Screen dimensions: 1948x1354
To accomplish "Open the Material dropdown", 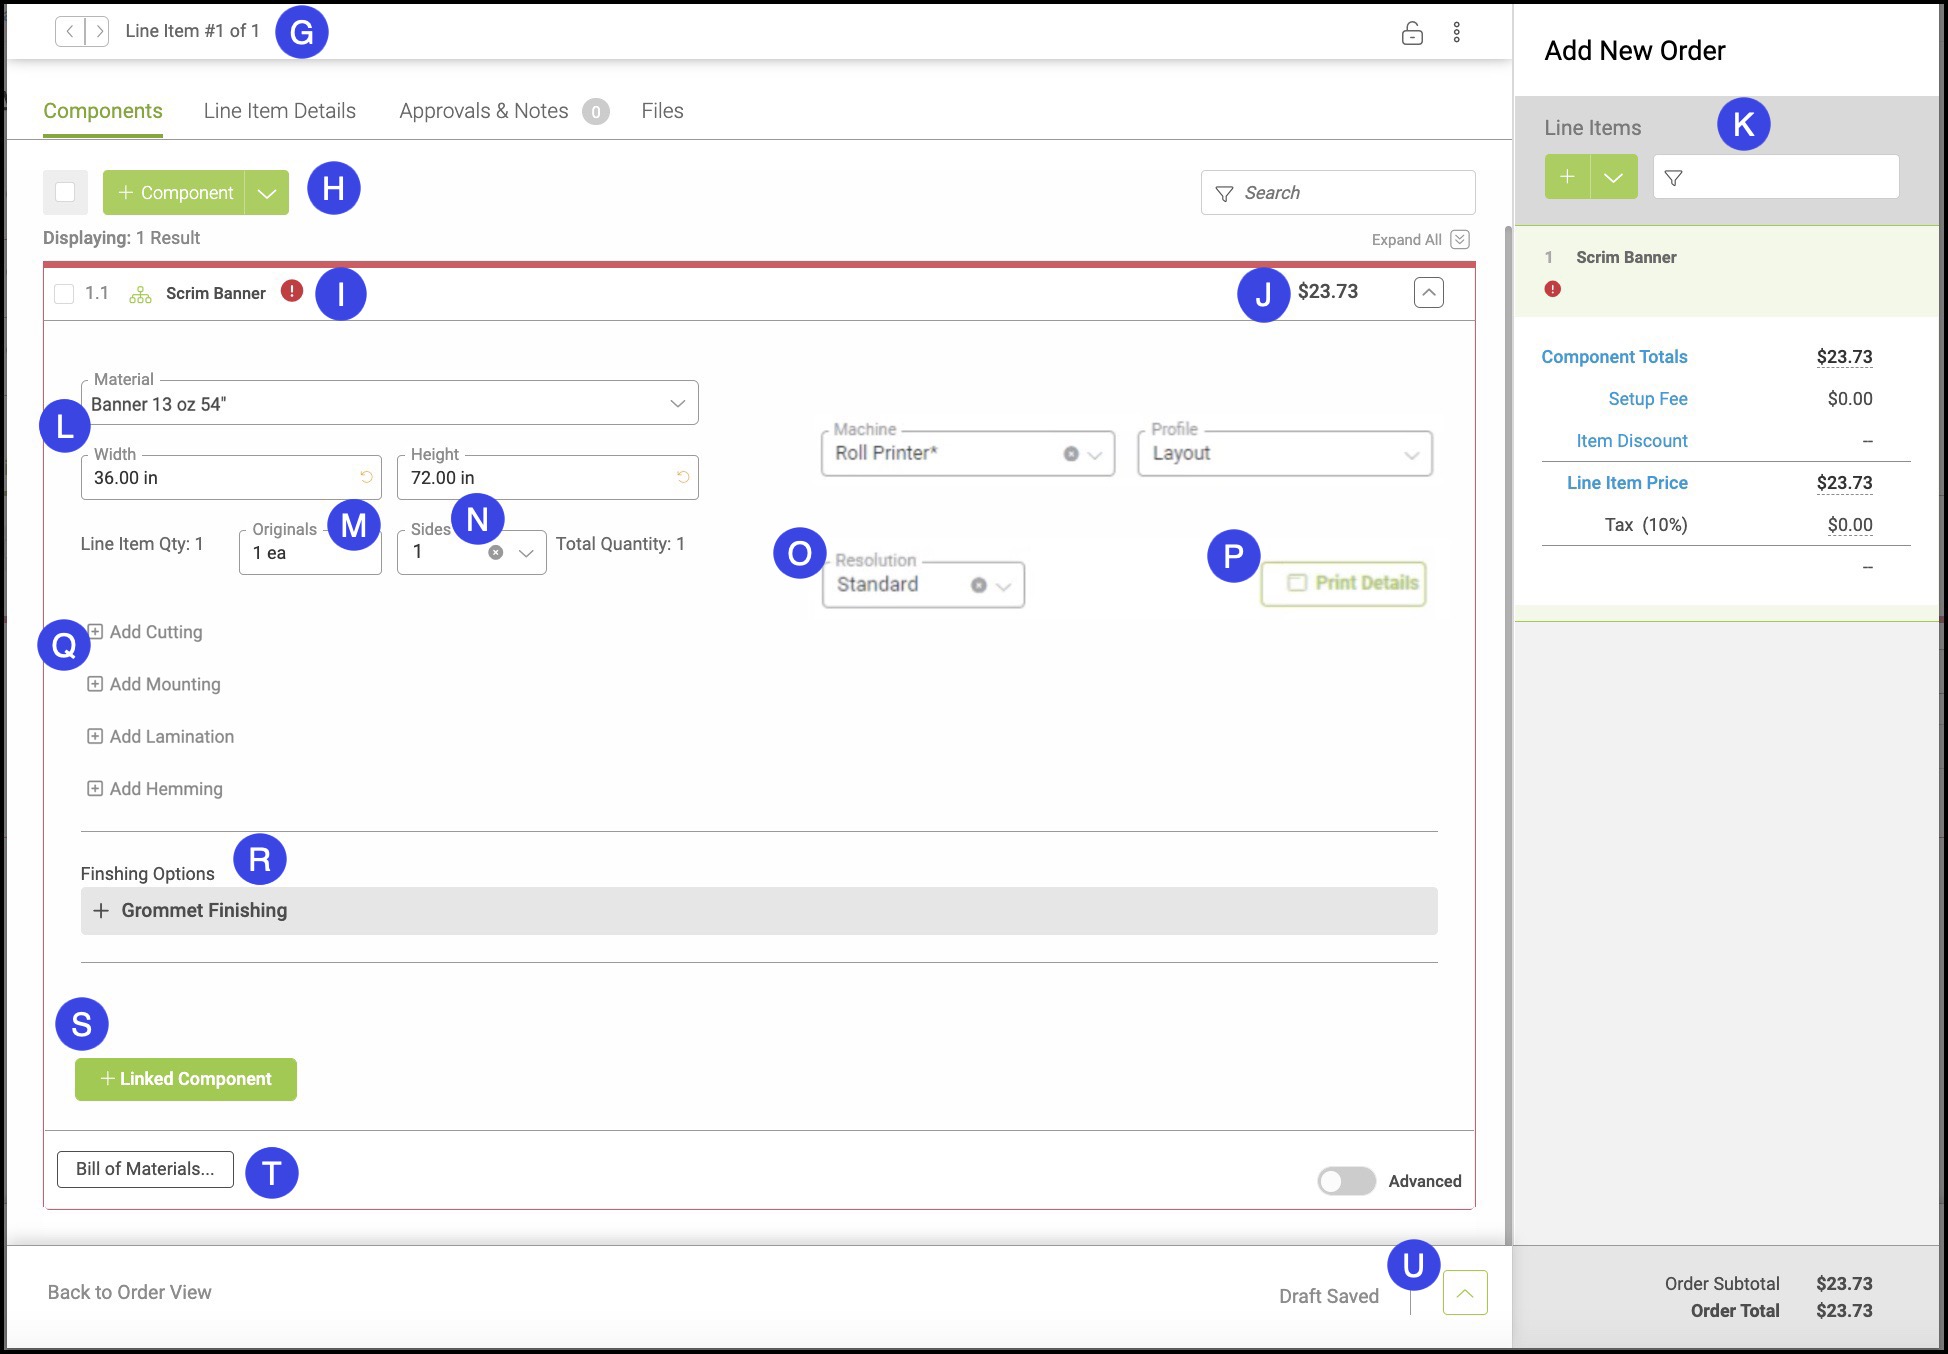I will click(677, 403).
